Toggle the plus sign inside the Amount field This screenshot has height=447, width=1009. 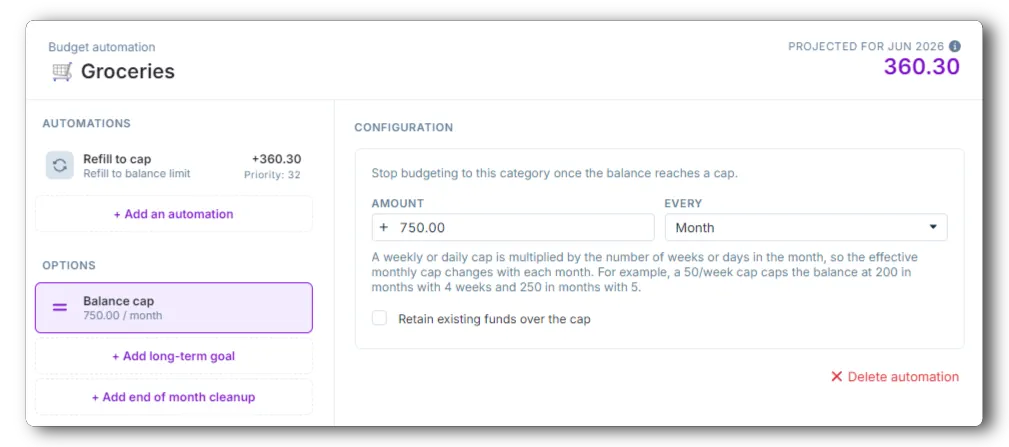(384, 228)
